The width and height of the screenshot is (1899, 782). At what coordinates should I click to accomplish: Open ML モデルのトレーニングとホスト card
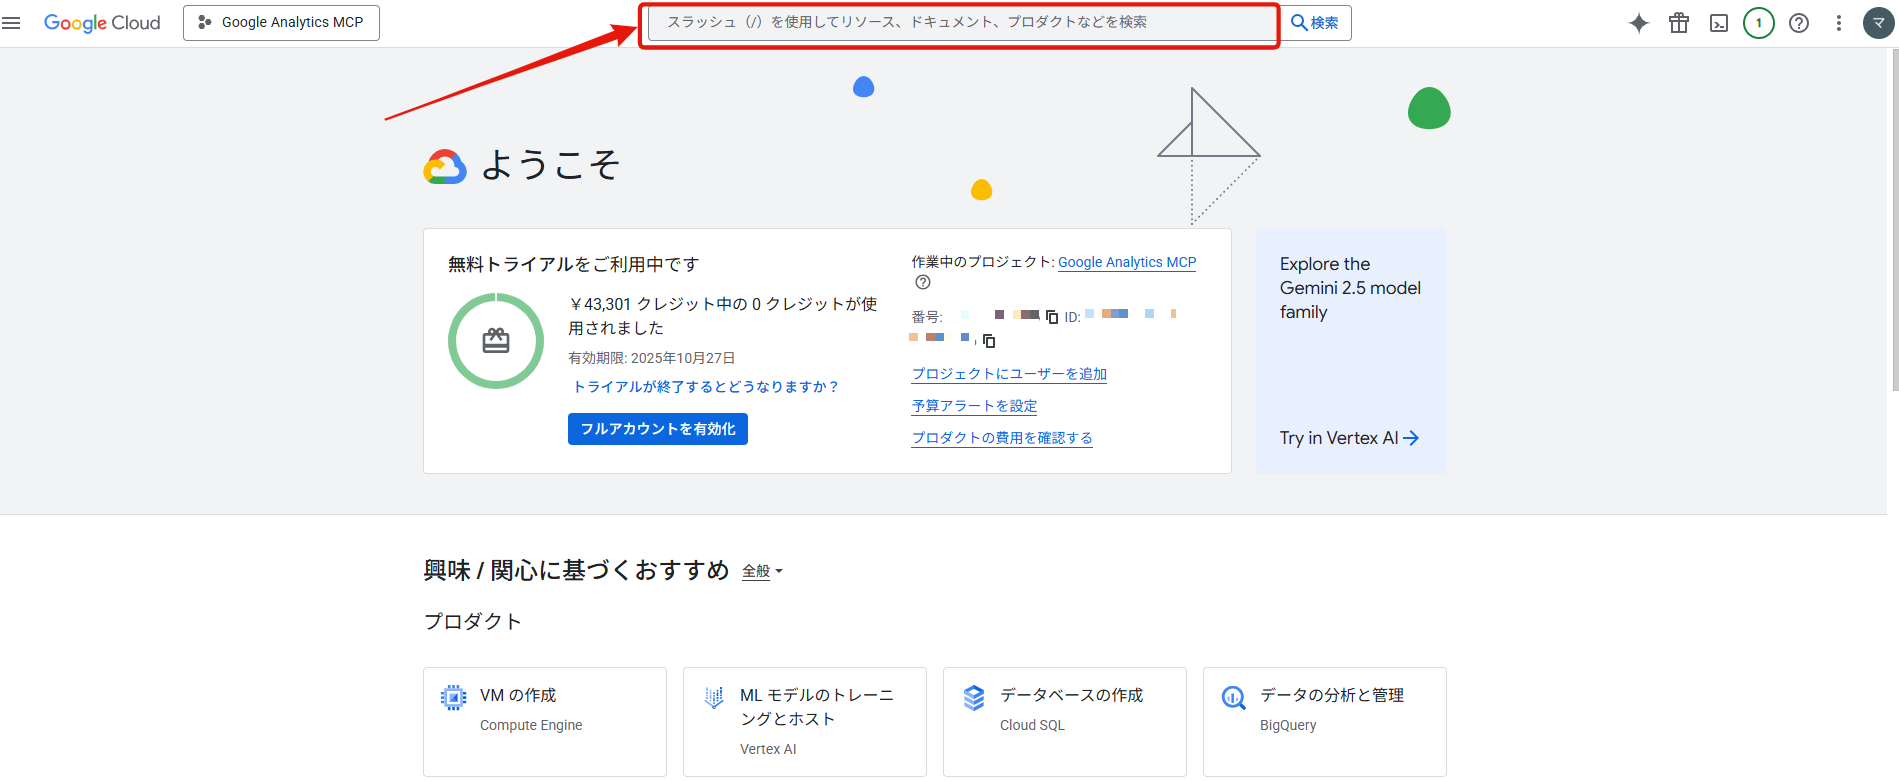pos(805,722)
